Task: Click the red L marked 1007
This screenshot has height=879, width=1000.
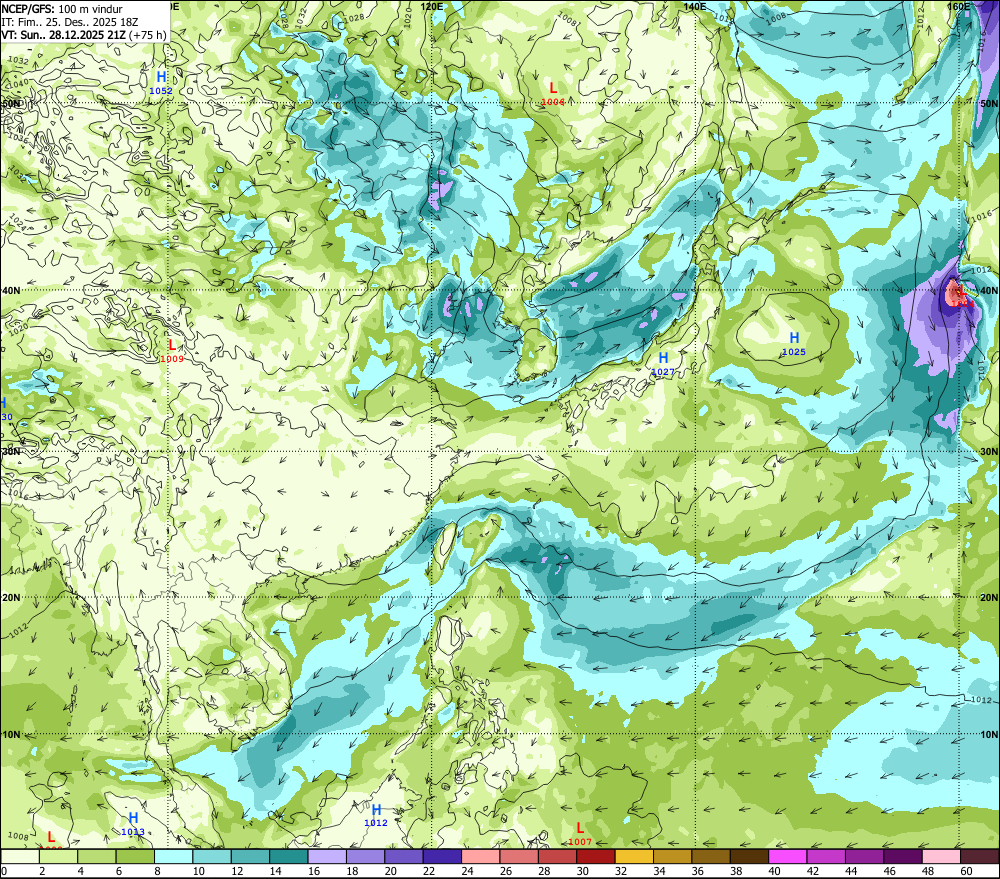Action: pos(580,829)
